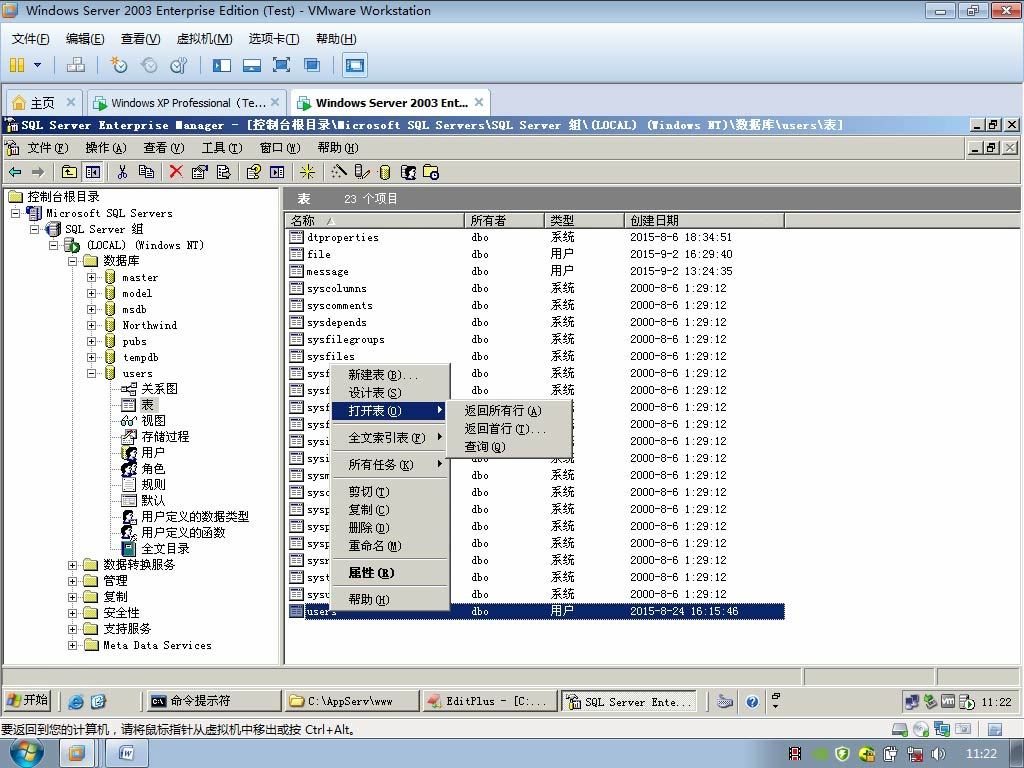This screenshot has width=1024, height=768.
Task: Select 视图 under users database
Action: 153,421
